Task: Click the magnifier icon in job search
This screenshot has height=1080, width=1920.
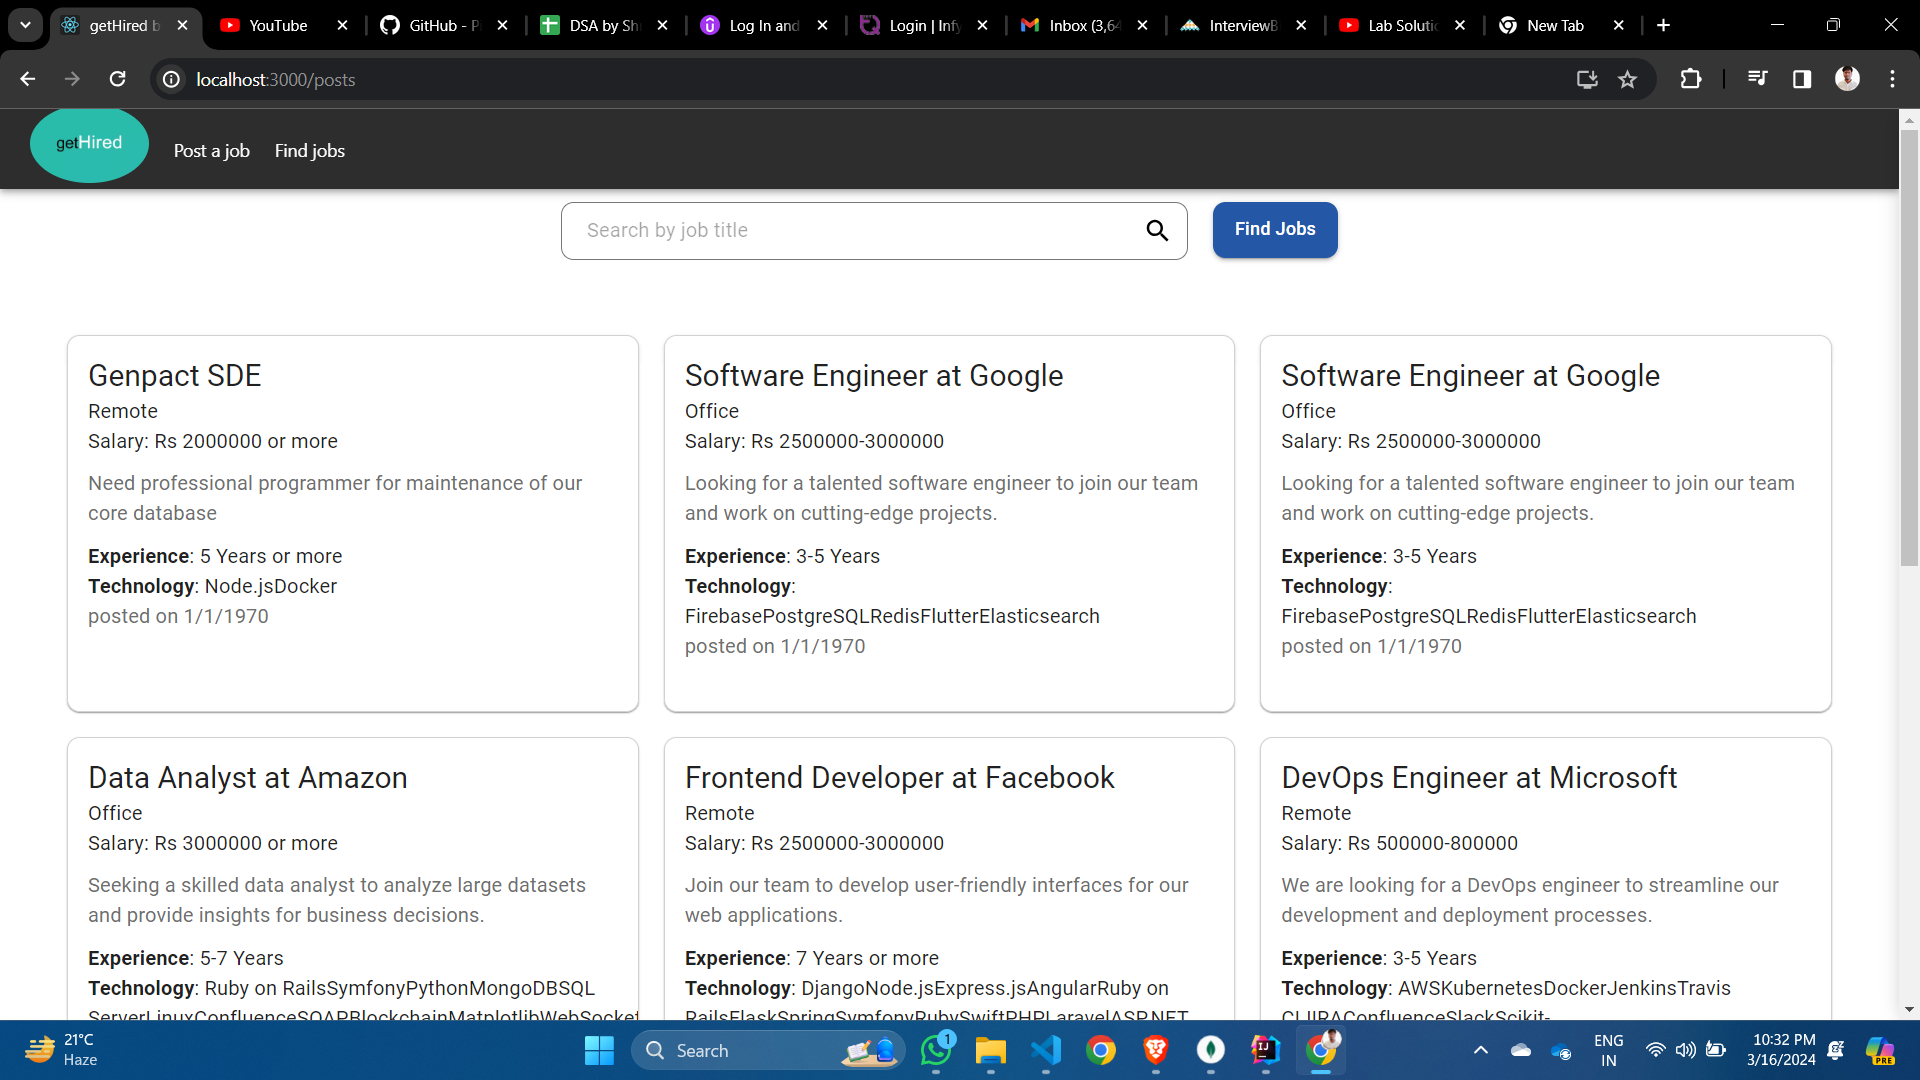Action: pos(1157,231)
